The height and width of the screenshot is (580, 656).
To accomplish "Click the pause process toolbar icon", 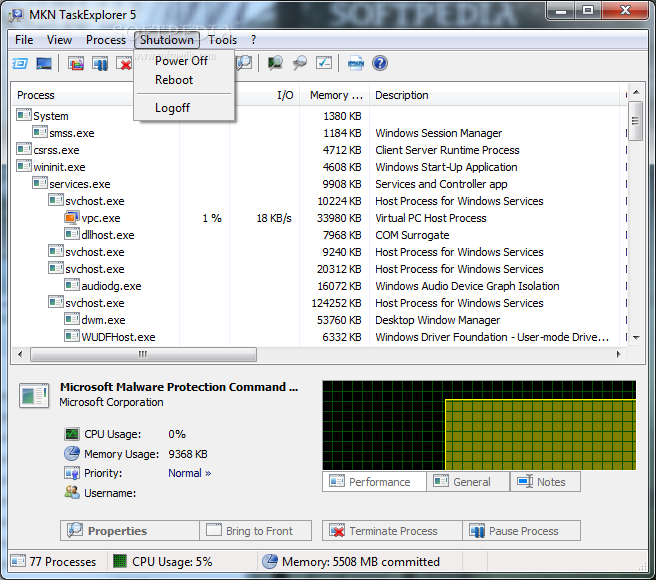I will 100,64.
